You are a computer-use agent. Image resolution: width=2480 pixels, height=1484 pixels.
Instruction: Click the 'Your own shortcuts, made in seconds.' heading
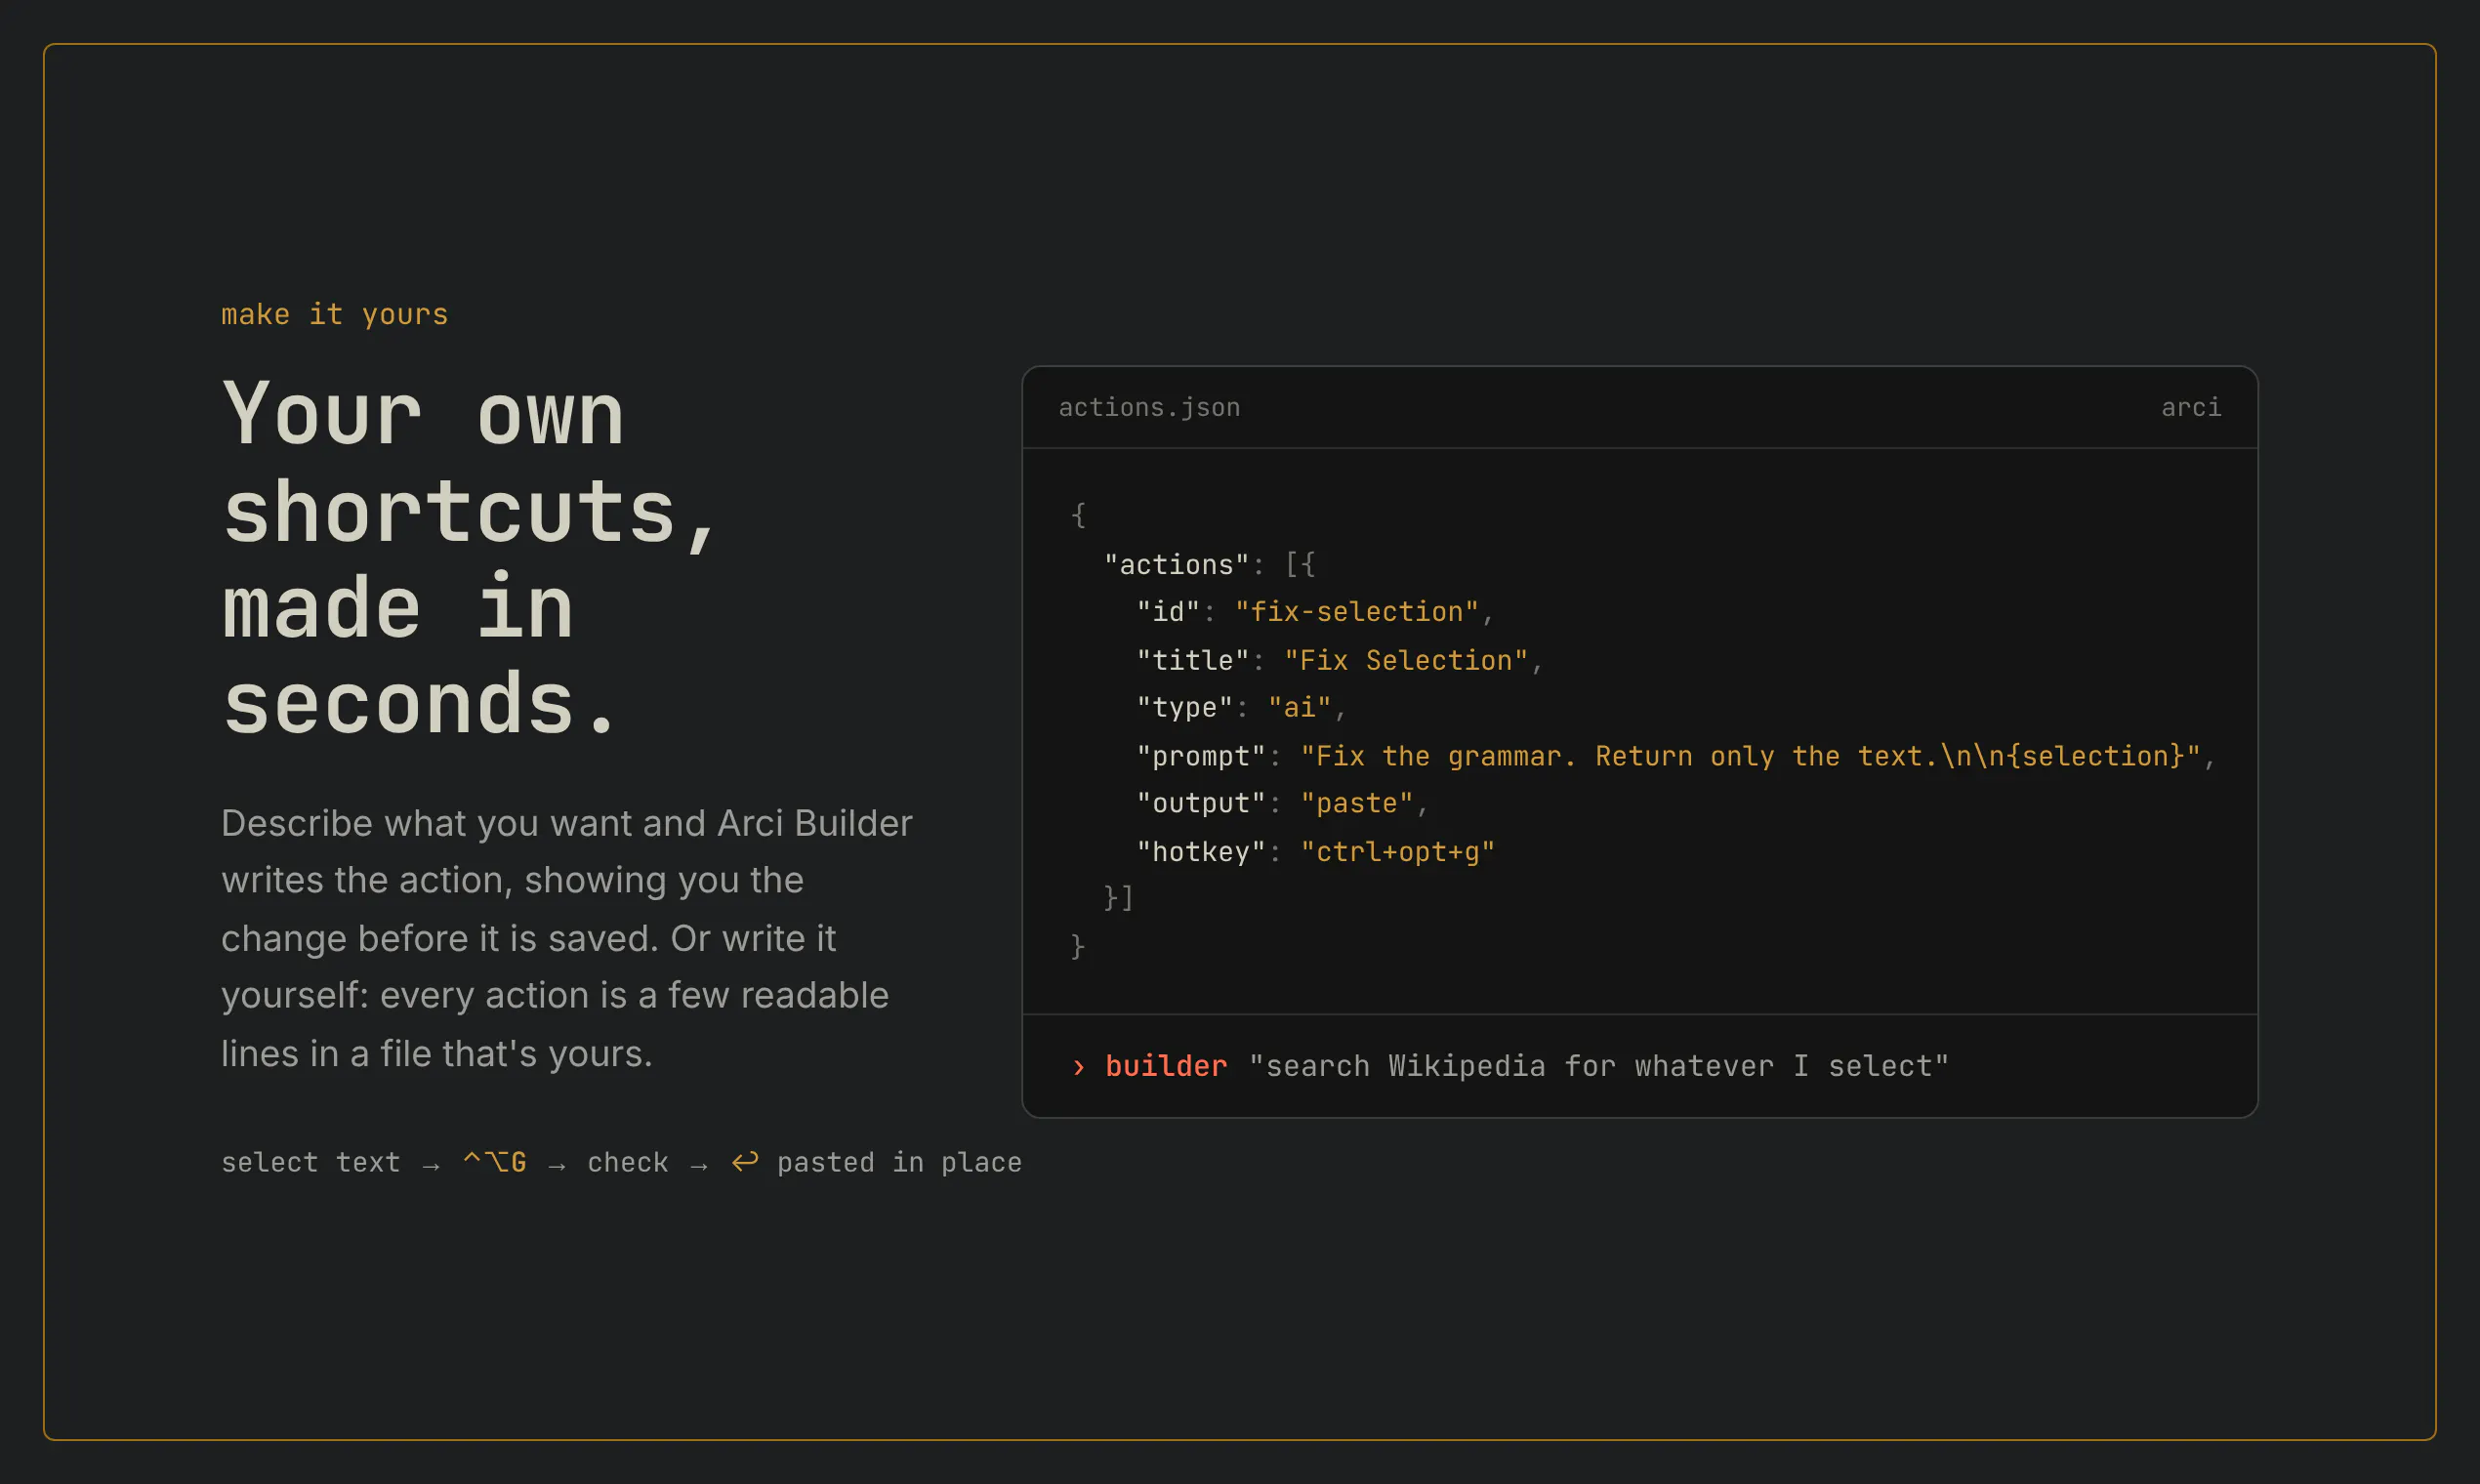pyautogui.click(x=470, y=558)
